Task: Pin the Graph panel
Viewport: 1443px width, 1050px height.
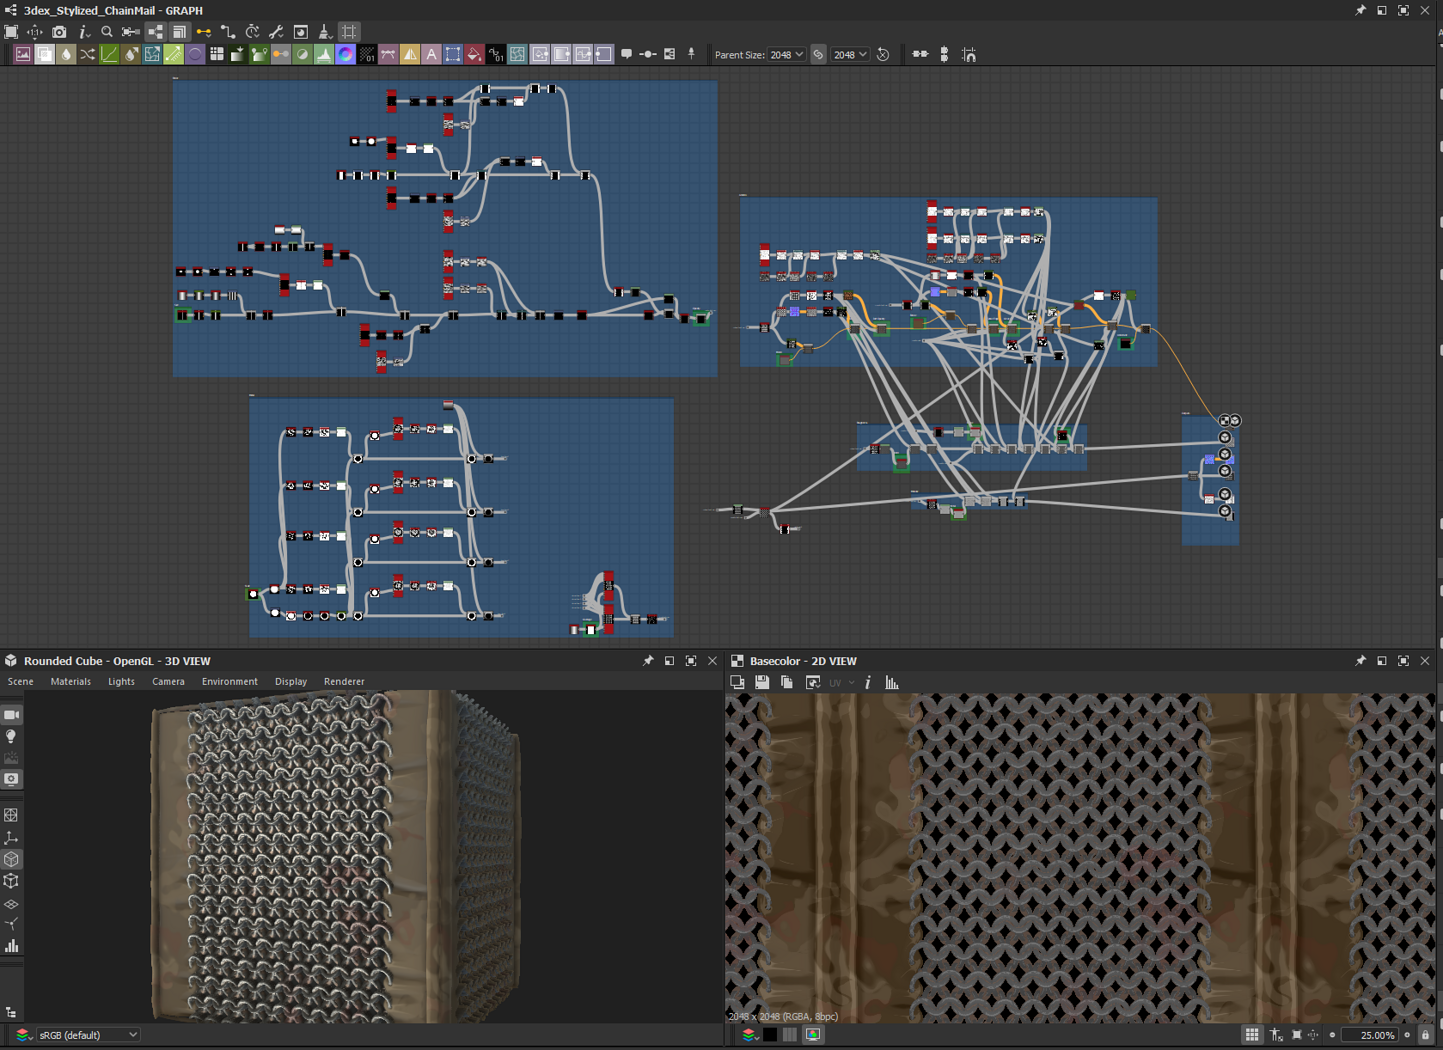Action: point(1360,10)
